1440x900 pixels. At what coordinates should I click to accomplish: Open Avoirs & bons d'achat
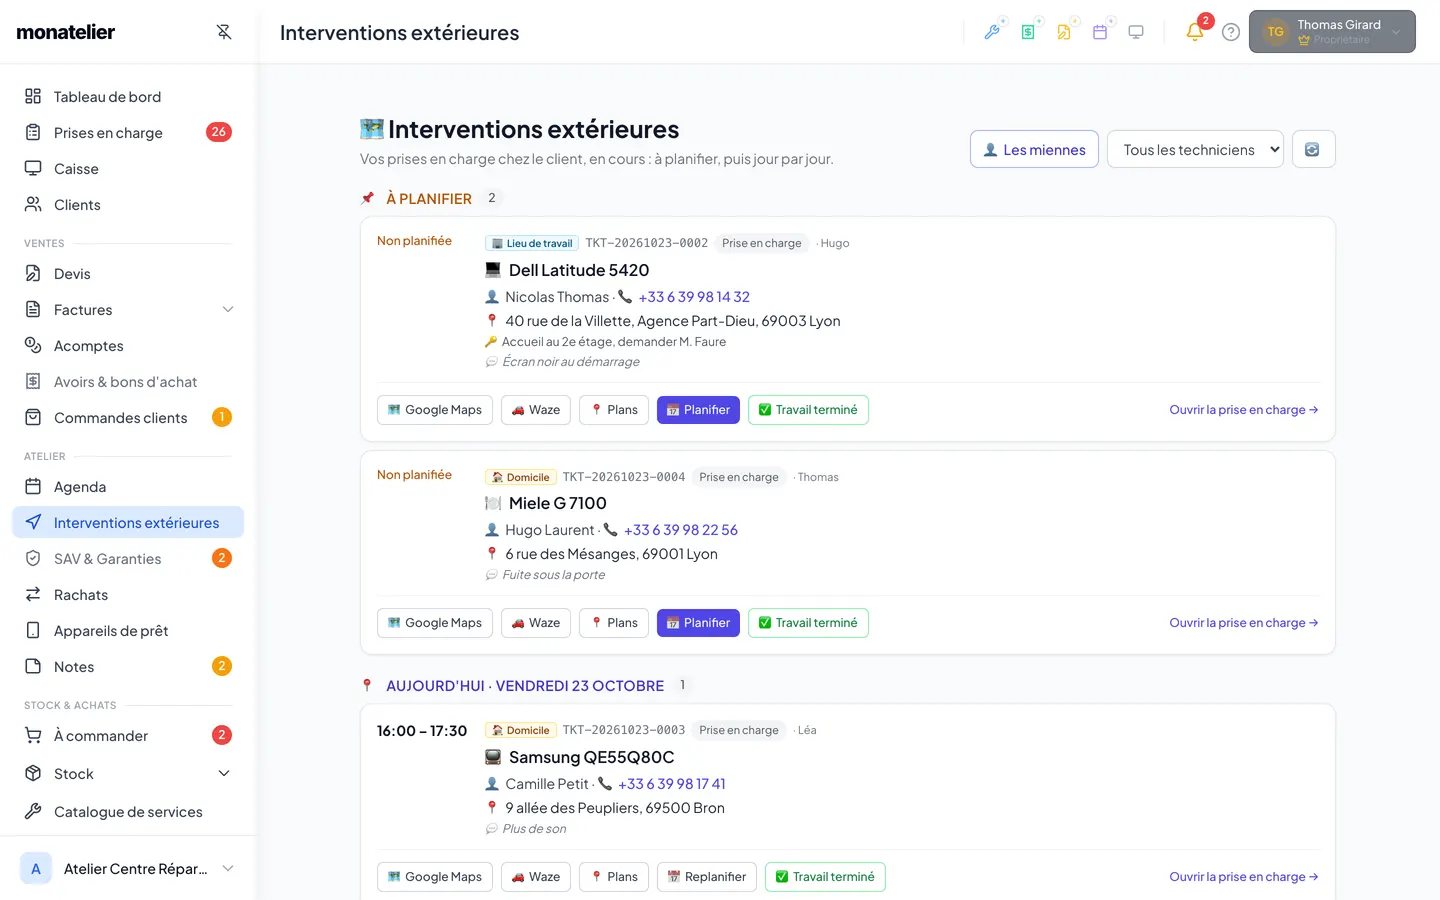point(128,381)
